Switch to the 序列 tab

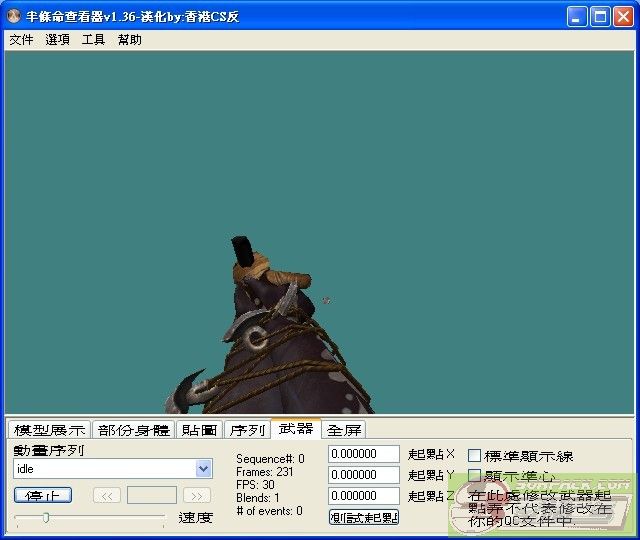247,430
